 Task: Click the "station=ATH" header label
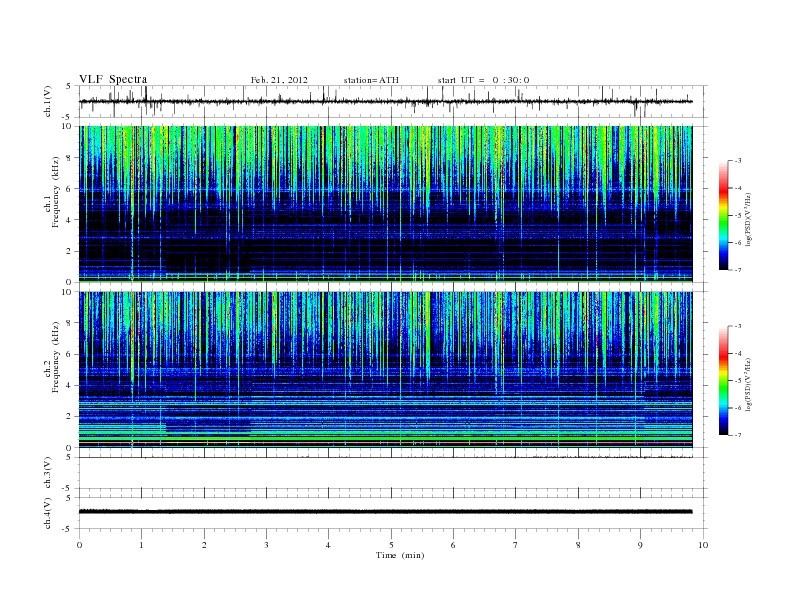tap(371, 80)
